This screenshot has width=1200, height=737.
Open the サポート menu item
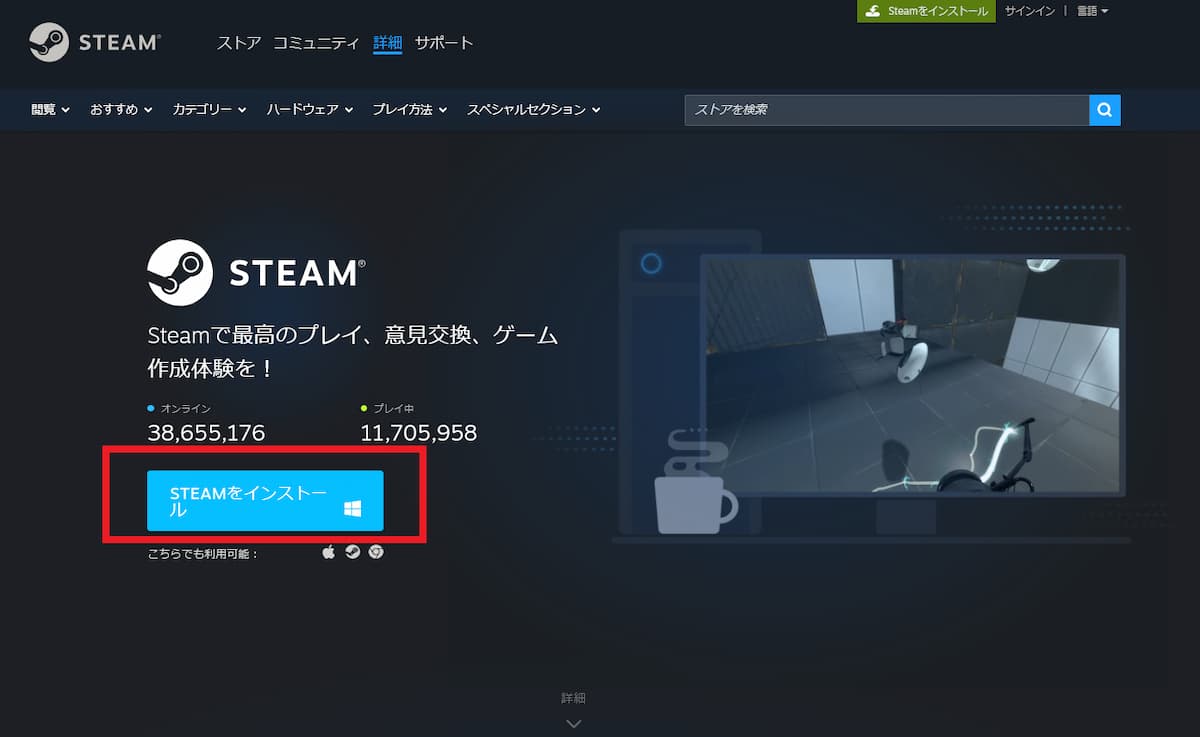click(x=444, y=43)
